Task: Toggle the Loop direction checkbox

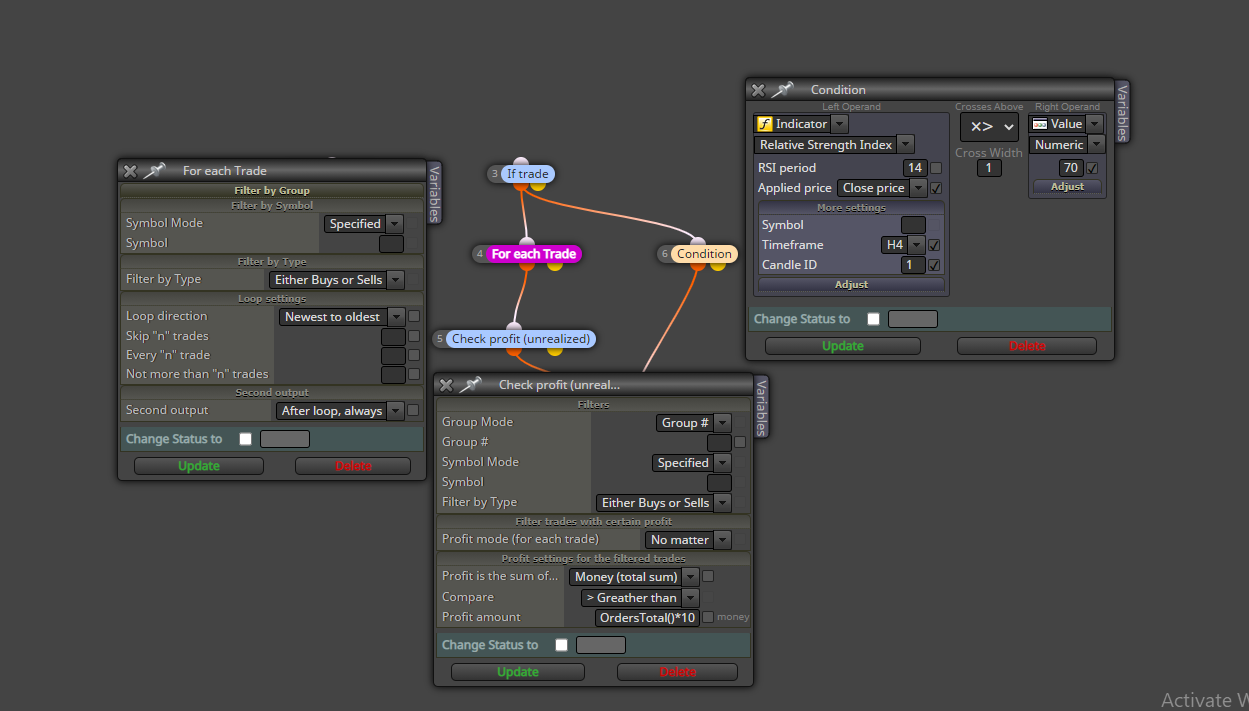Action: pyautogui.click(x=414, y=316)
